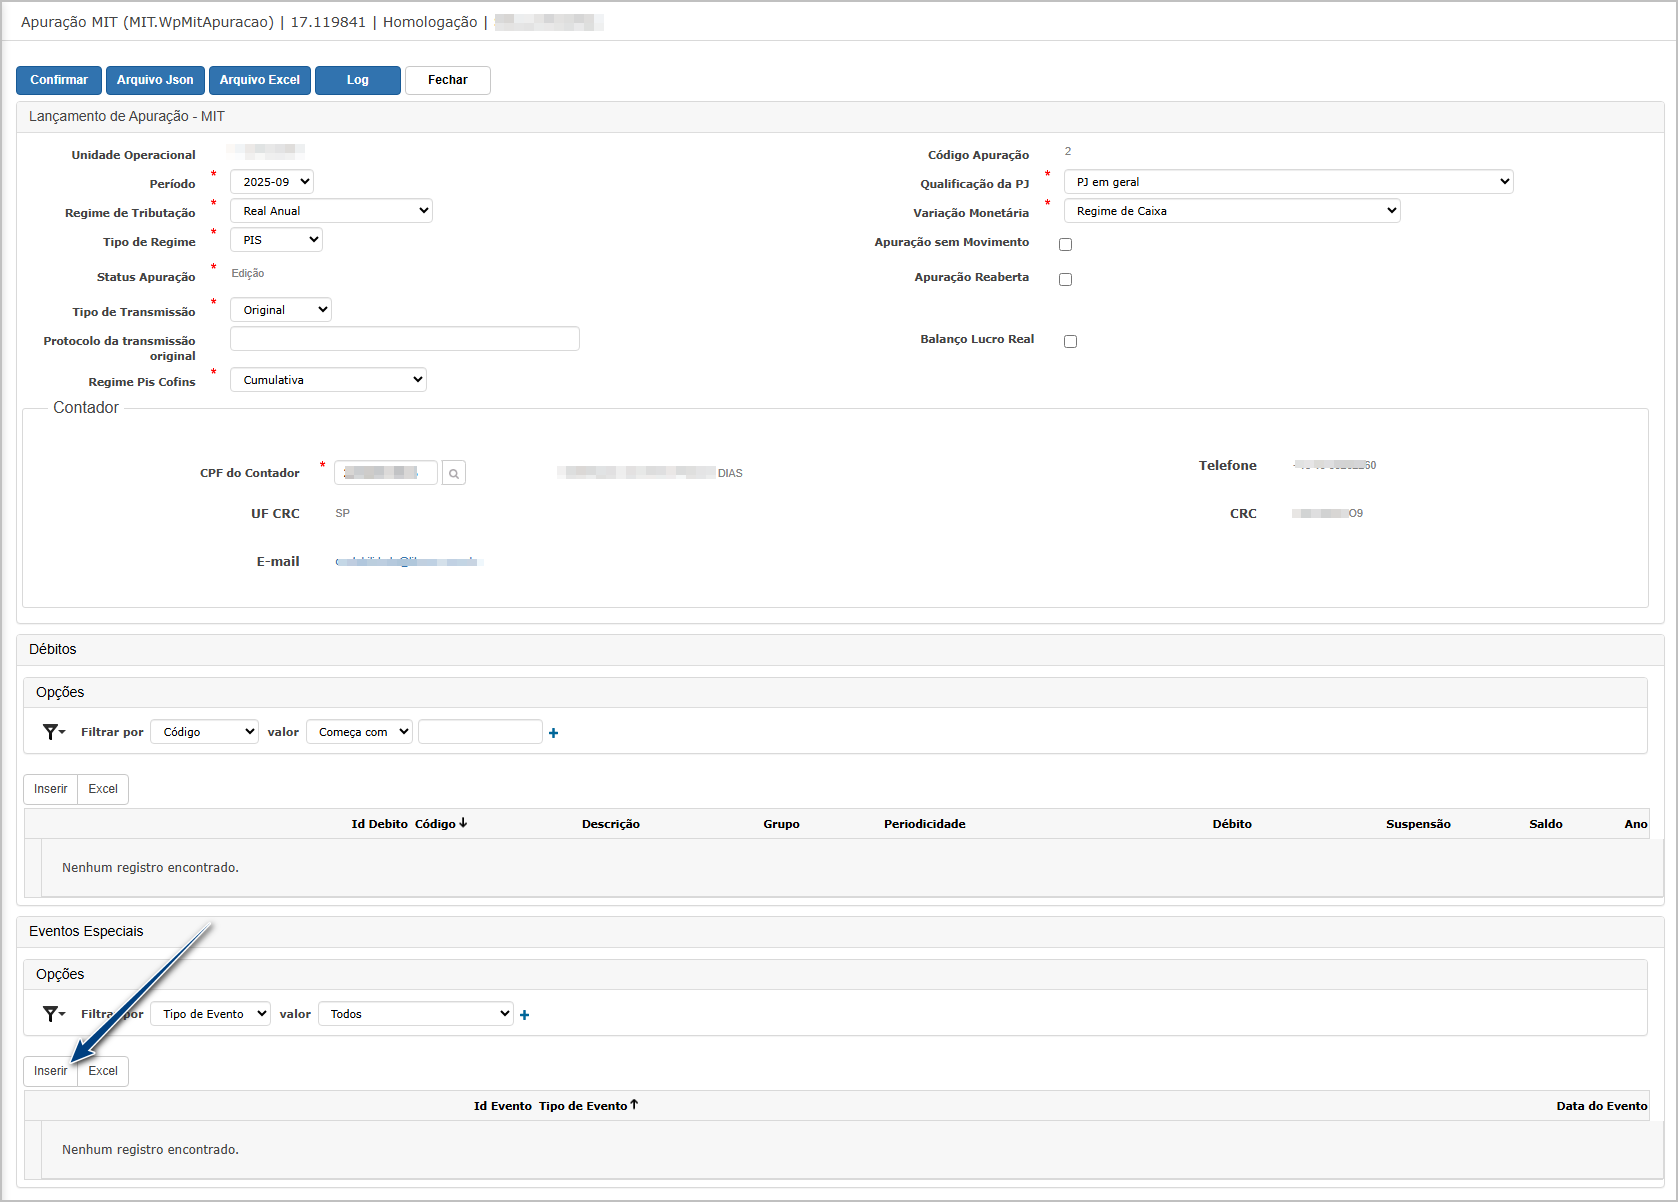
Task: Enable Apuração sem Movimento checkbox
Action: coord(1065,245)
